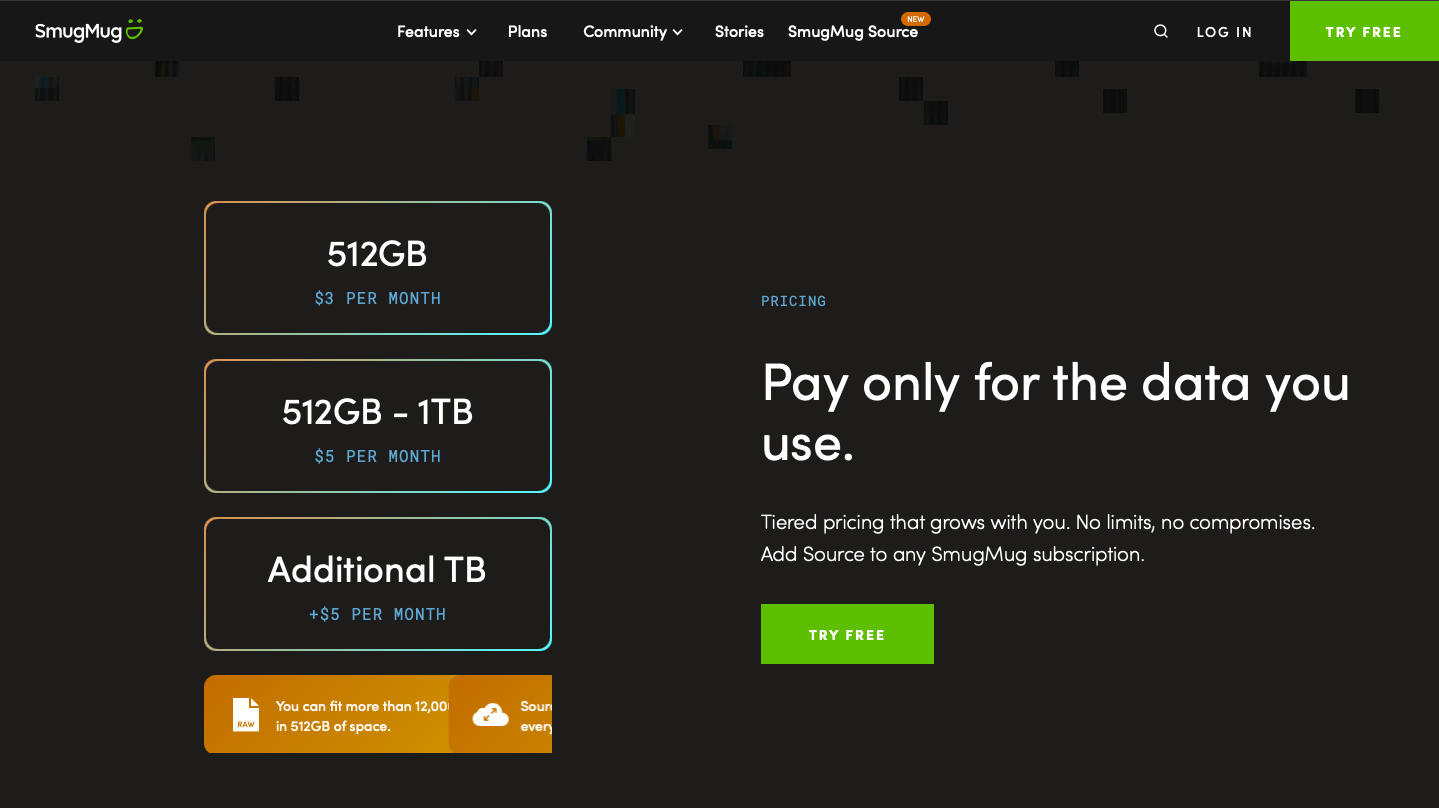Expand the Community dropdown menu

633,31
